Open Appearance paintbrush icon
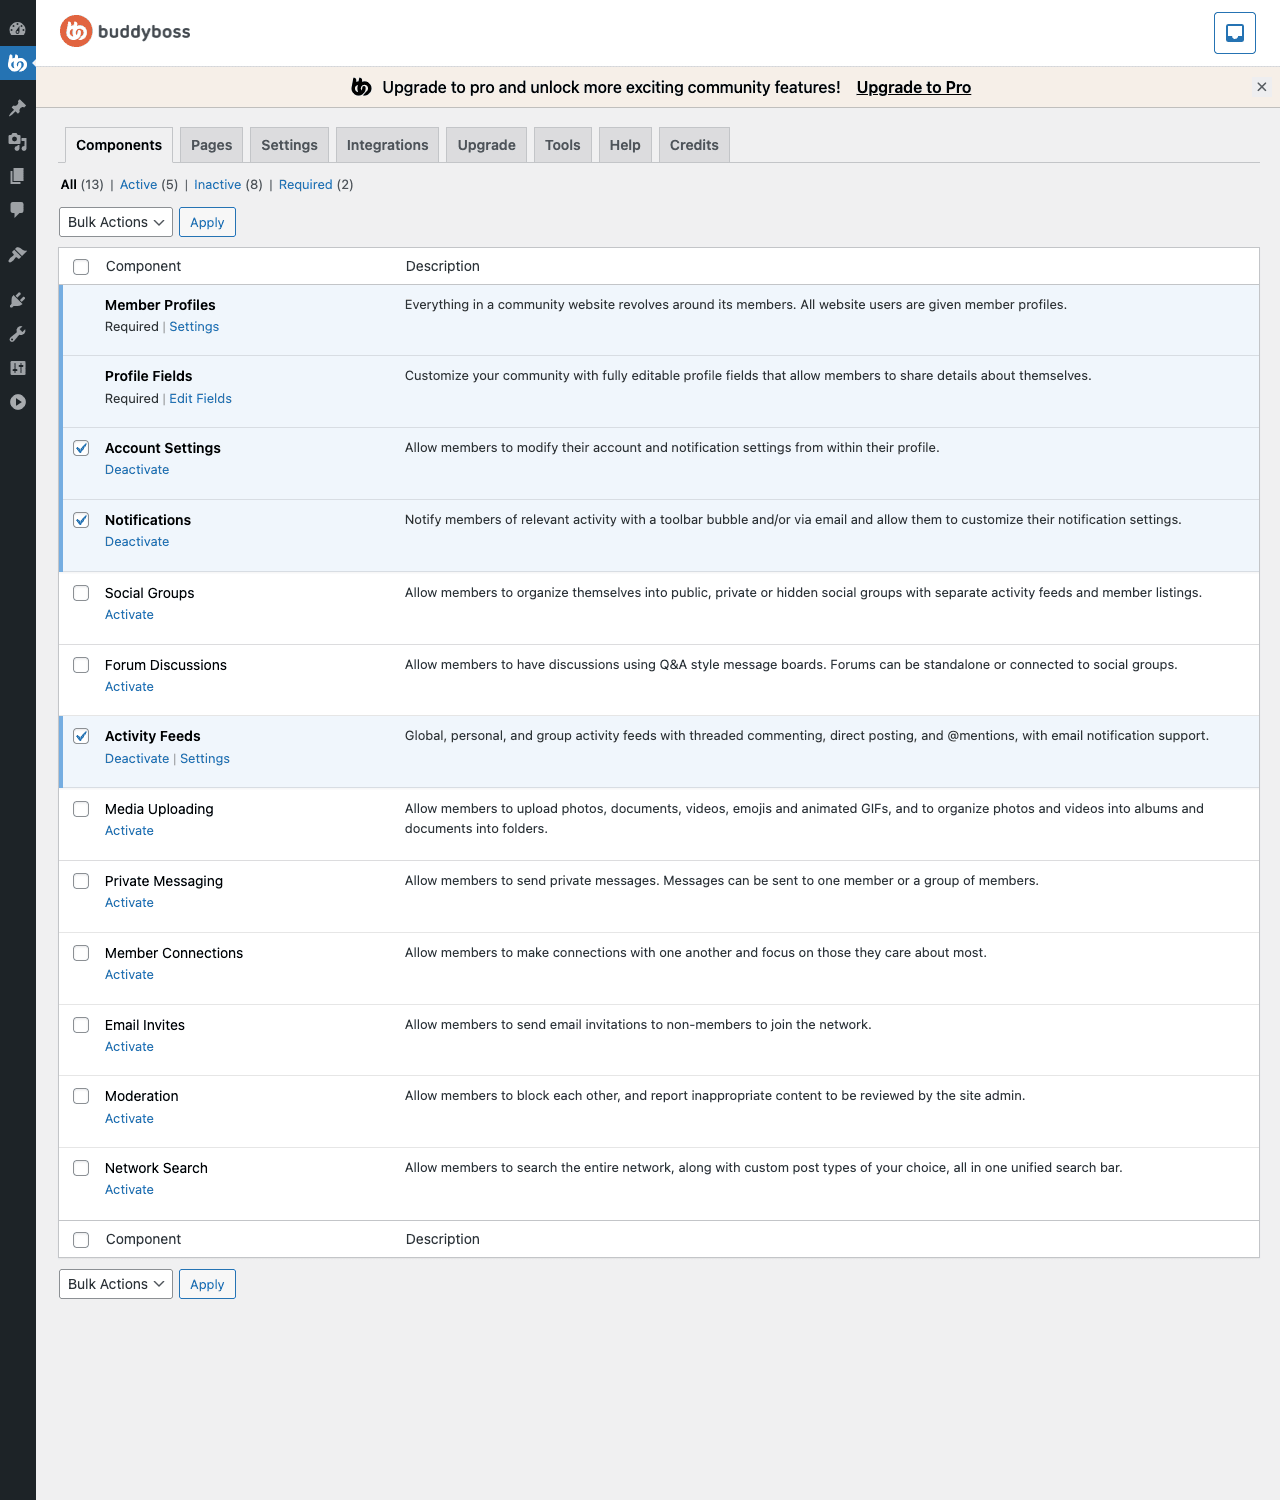Viewport: 1280px width, 1500px height. [x=17, y=255]
